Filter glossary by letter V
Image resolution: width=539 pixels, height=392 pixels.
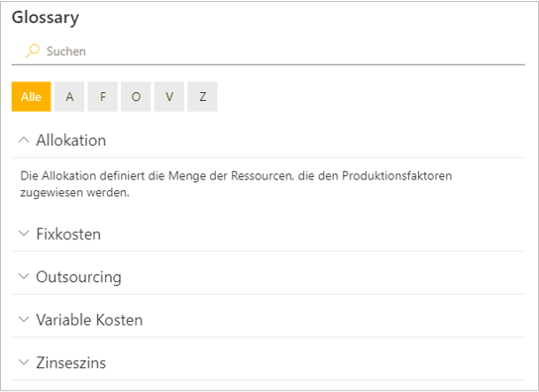(x=169, y=97)
